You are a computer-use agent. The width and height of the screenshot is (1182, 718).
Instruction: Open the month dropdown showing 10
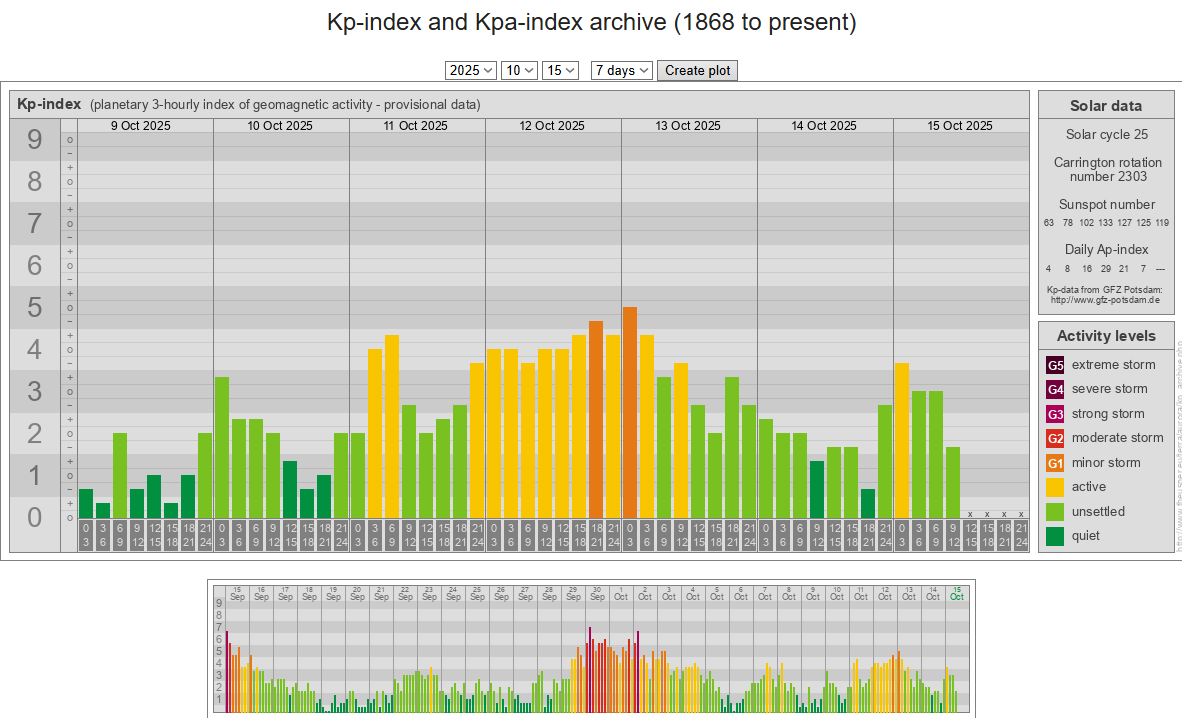click(519, 70)
